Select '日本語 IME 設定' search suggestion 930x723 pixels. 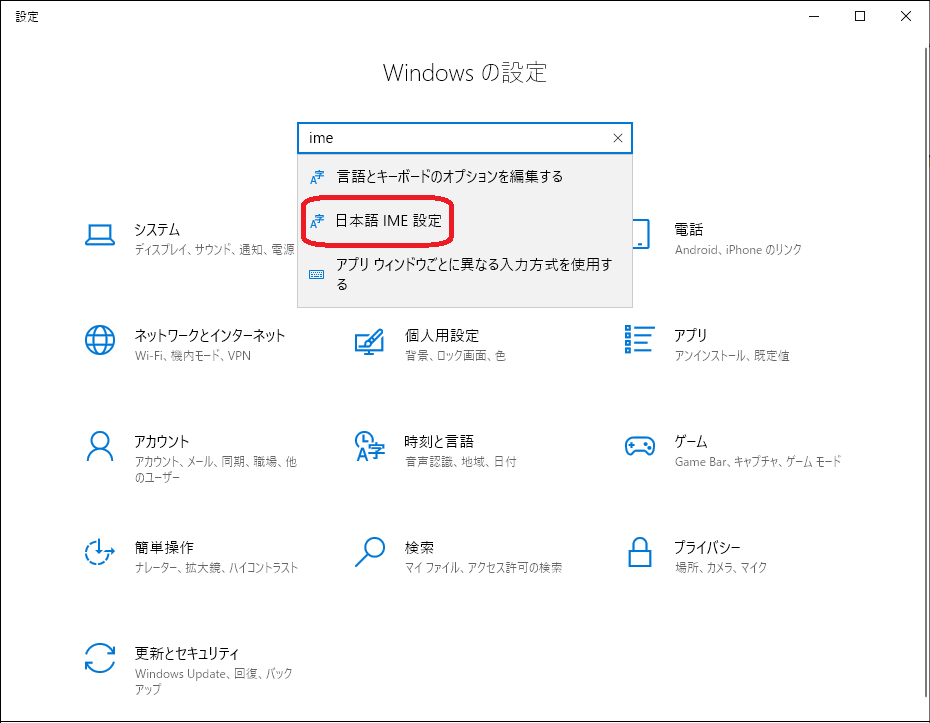388,220
